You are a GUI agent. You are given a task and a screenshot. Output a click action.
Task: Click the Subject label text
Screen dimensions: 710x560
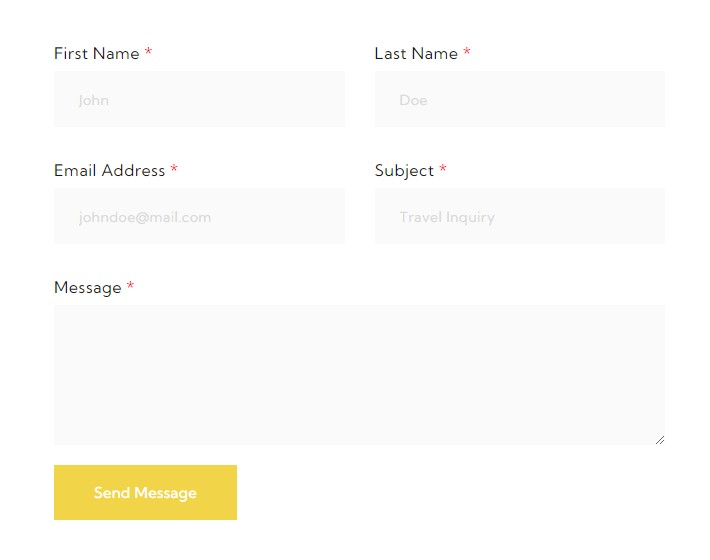point(404,171)
